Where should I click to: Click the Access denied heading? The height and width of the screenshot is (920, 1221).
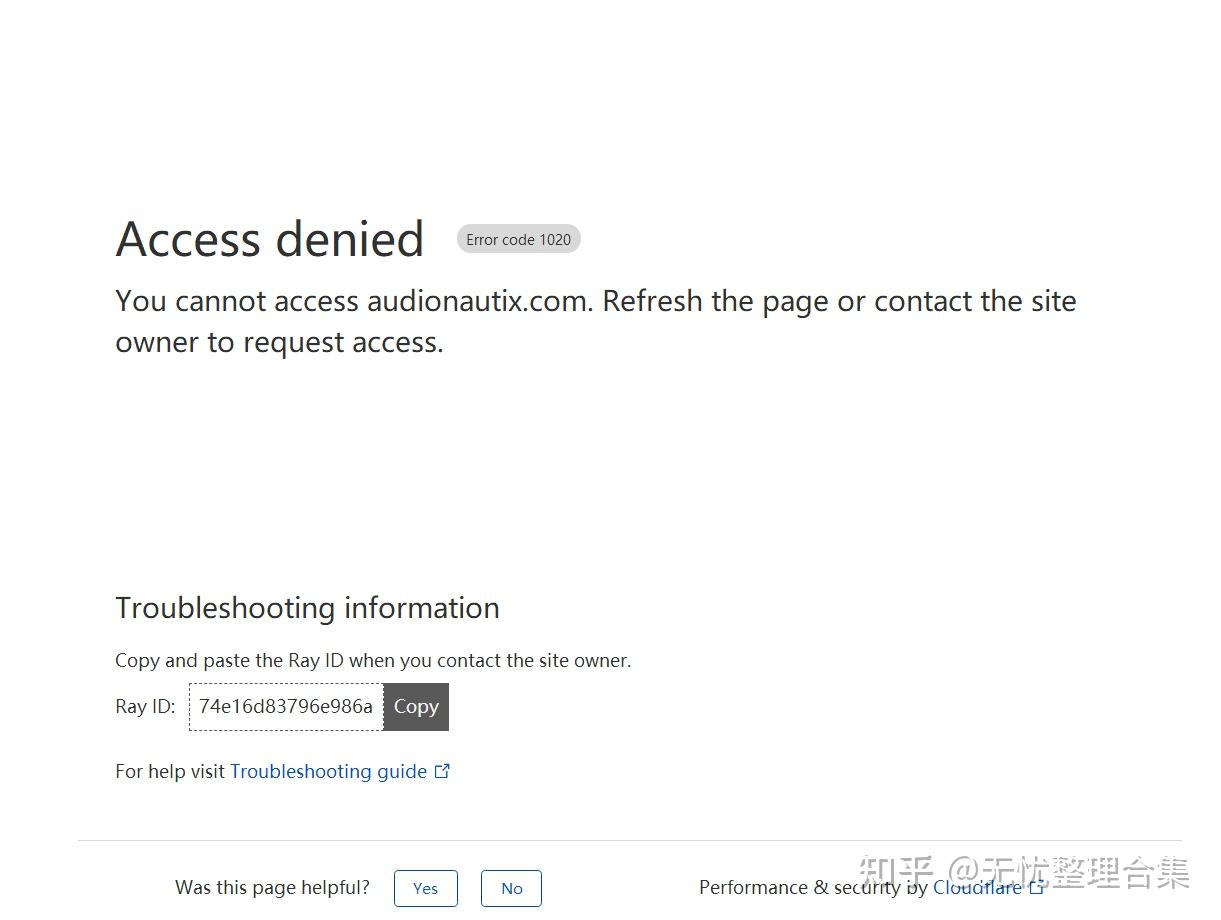[270, 239]
